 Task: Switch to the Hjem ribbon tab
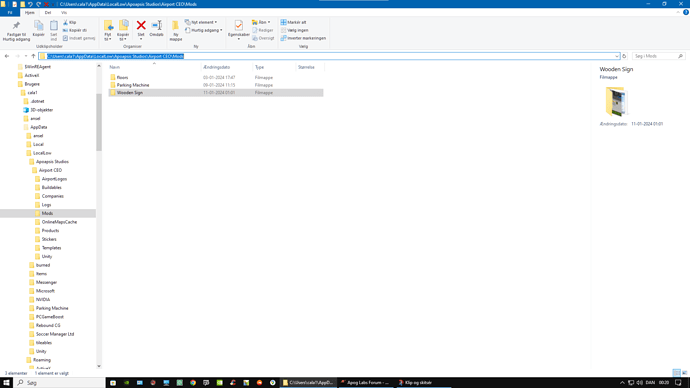pos(29,12)
